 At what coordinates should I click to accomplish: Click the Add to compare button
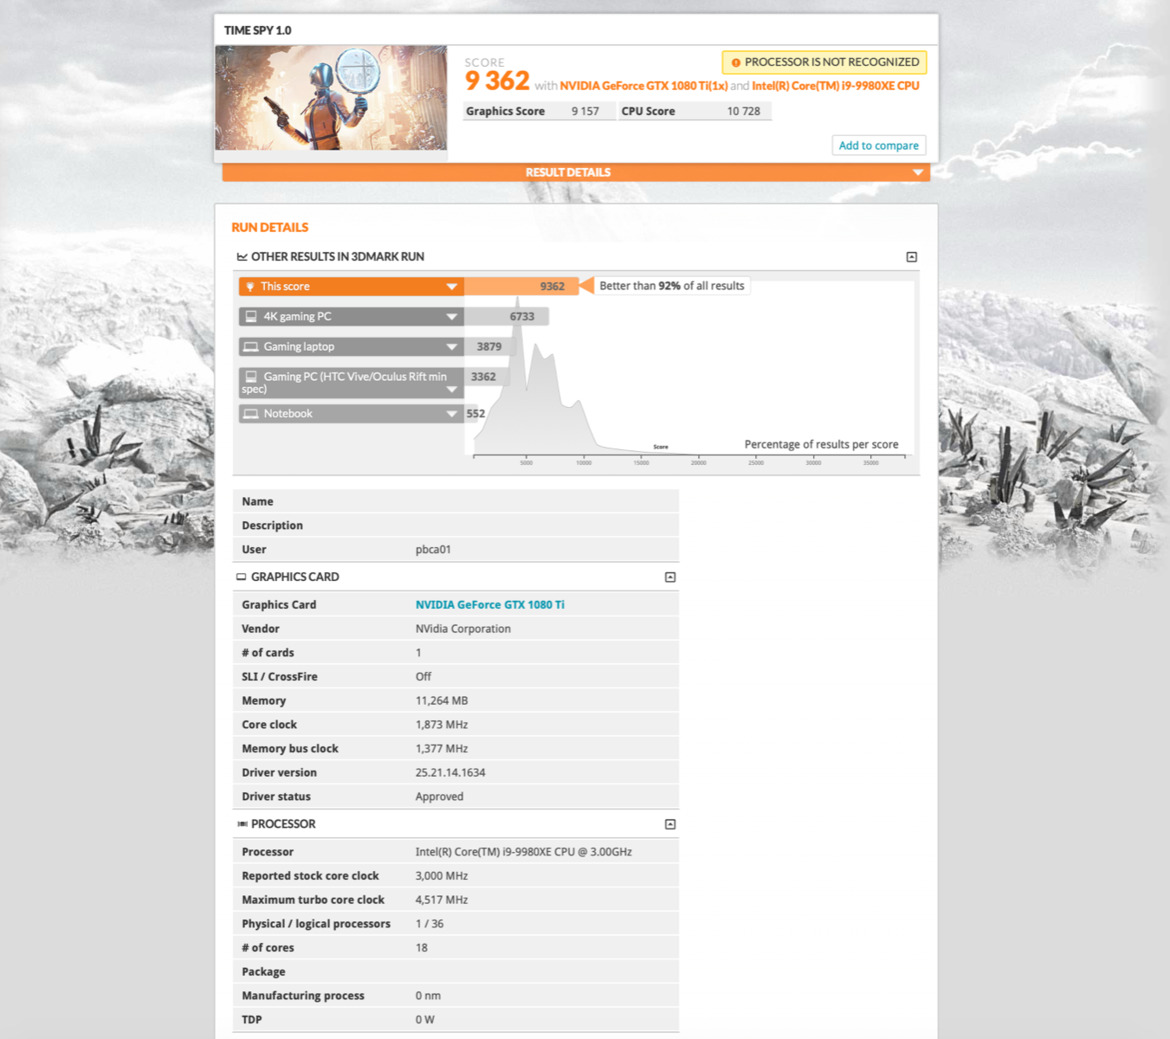click(x=878, y=146)
